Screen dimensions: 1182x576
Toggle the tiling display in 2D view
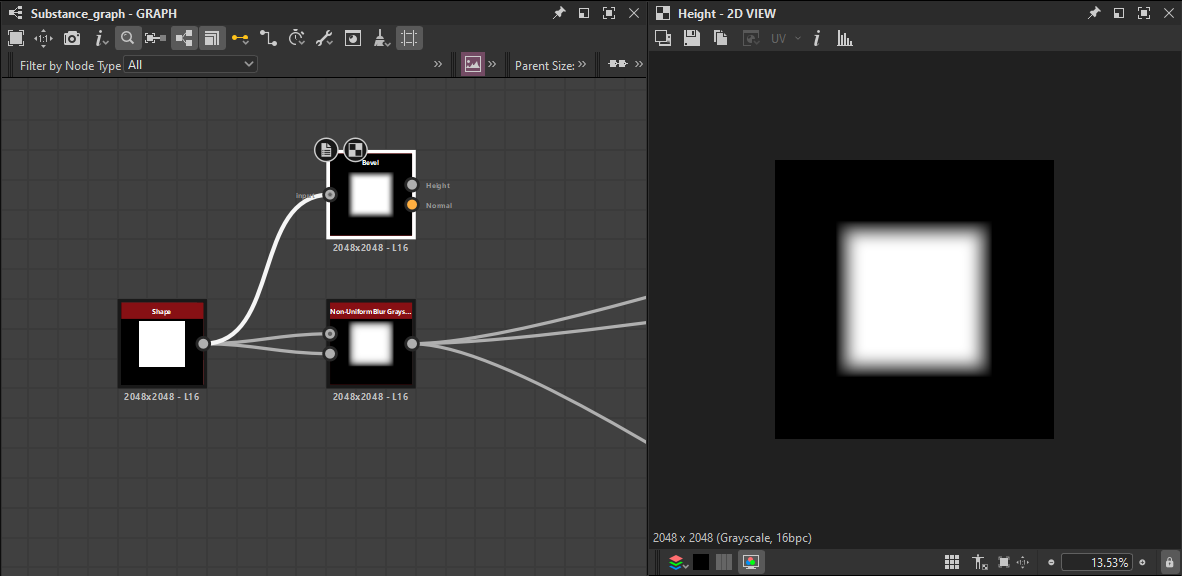pyautogui.click(x=951, y=561)
